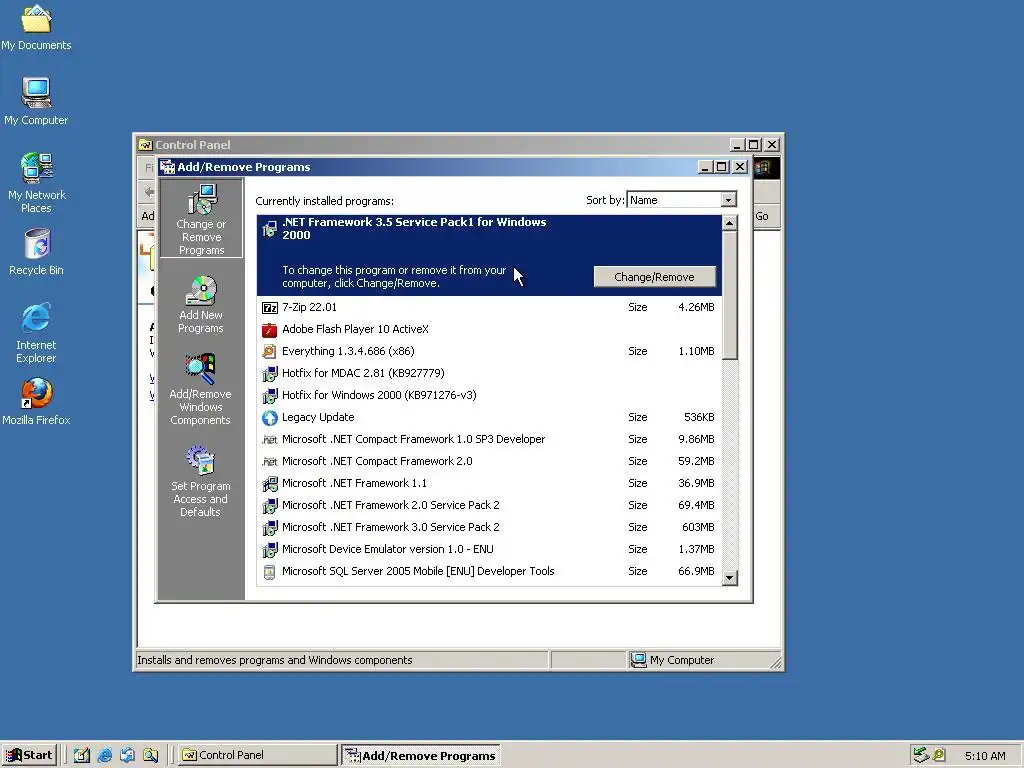This screenshot has width=1024, height=768.
Task: Click the Change/Remove button
Action: click(x=654, y=277)
